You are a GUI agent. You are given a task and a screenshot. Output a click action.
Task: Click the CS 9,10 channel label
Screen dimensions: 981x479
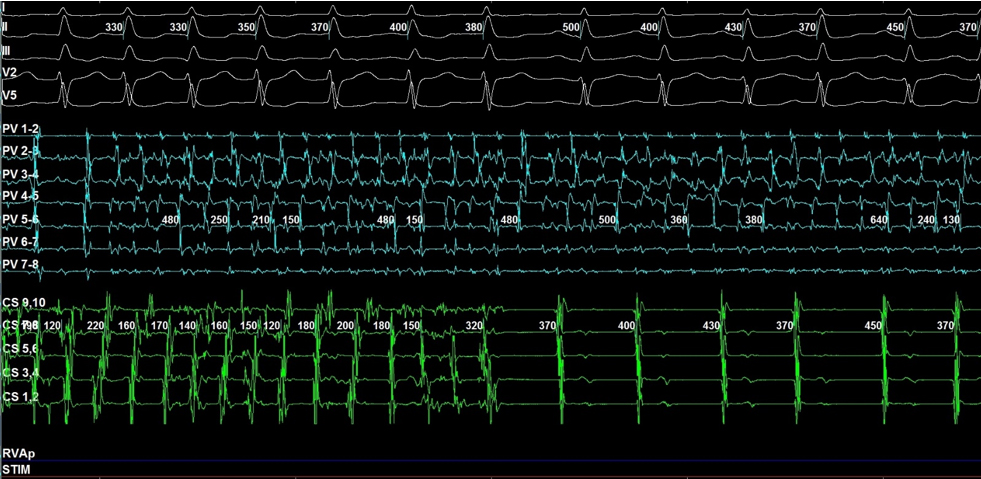(x=24, y=301)
